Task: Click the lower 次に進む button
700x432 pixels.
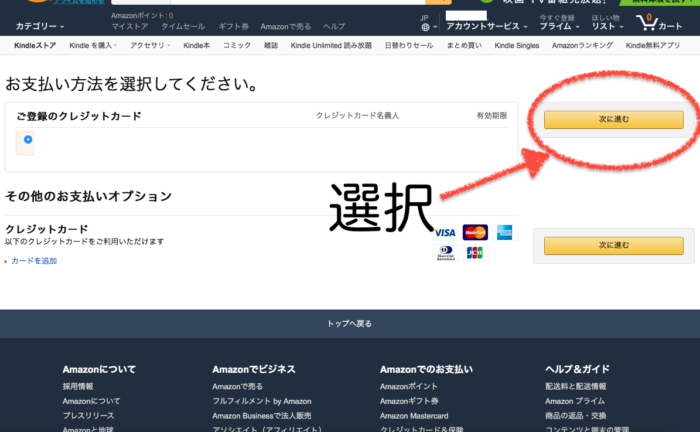Action: click(613, 245)
